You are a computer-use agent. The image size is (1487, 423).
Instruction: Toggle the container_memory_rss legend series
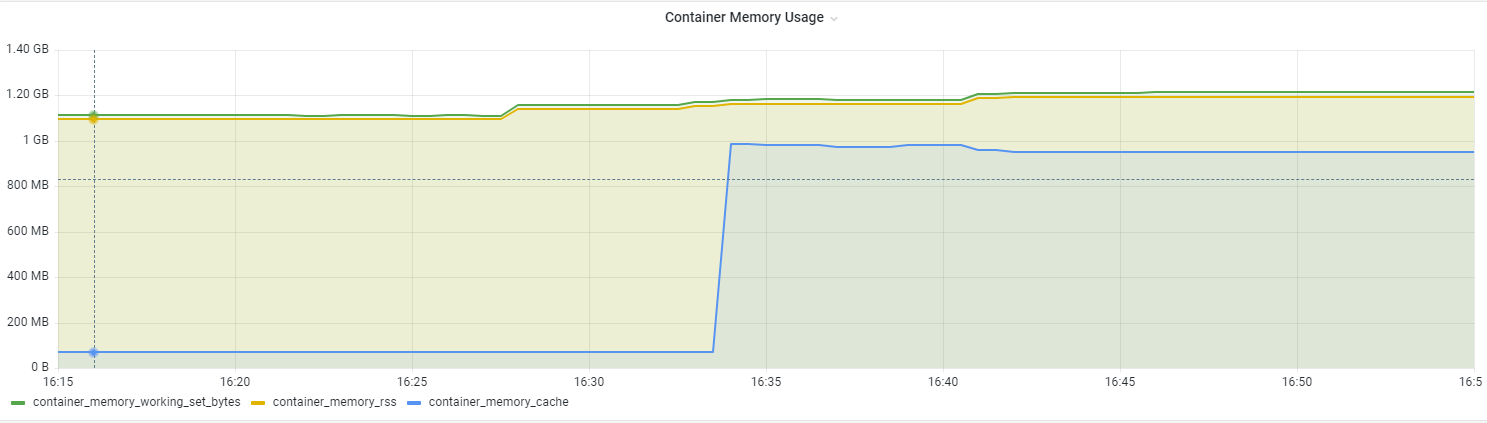tap(334, 402)
